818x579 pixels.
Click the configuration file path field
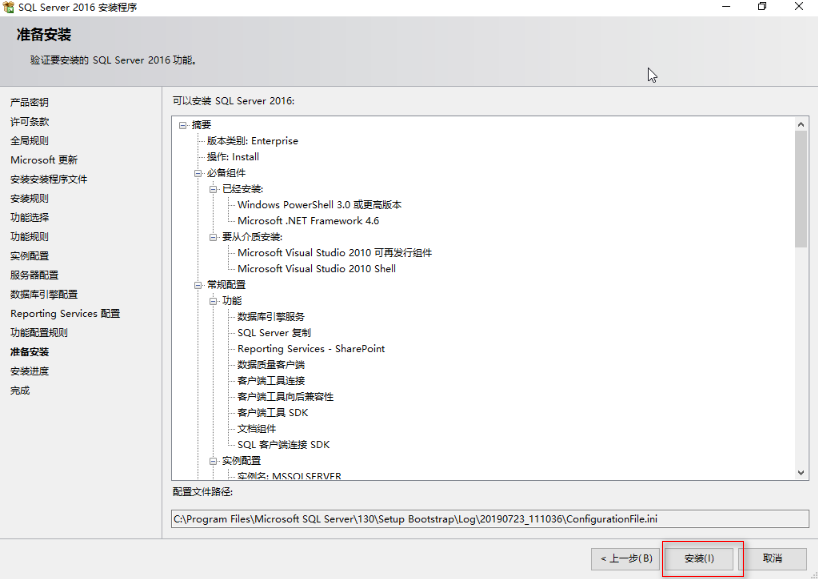(490, 519)
